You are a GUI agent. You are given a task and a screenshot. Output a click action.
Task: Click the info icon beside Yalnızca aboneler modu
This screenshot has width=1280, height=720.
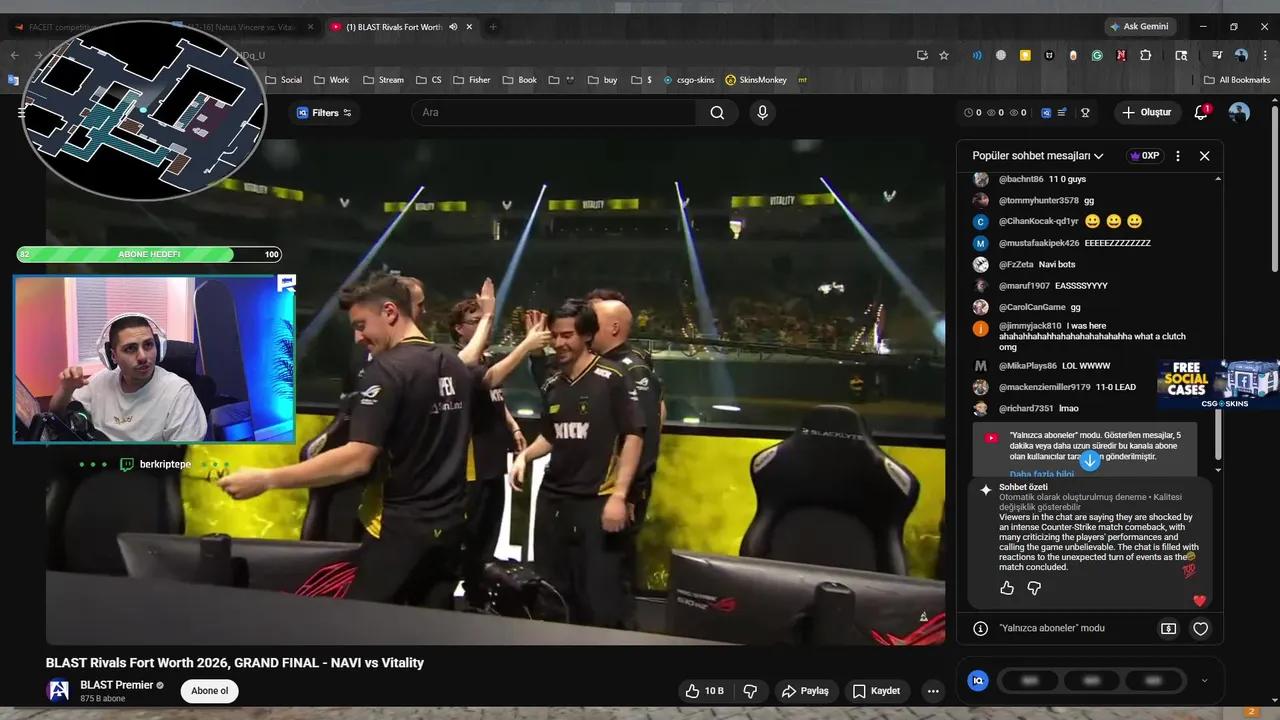[981, 628]
